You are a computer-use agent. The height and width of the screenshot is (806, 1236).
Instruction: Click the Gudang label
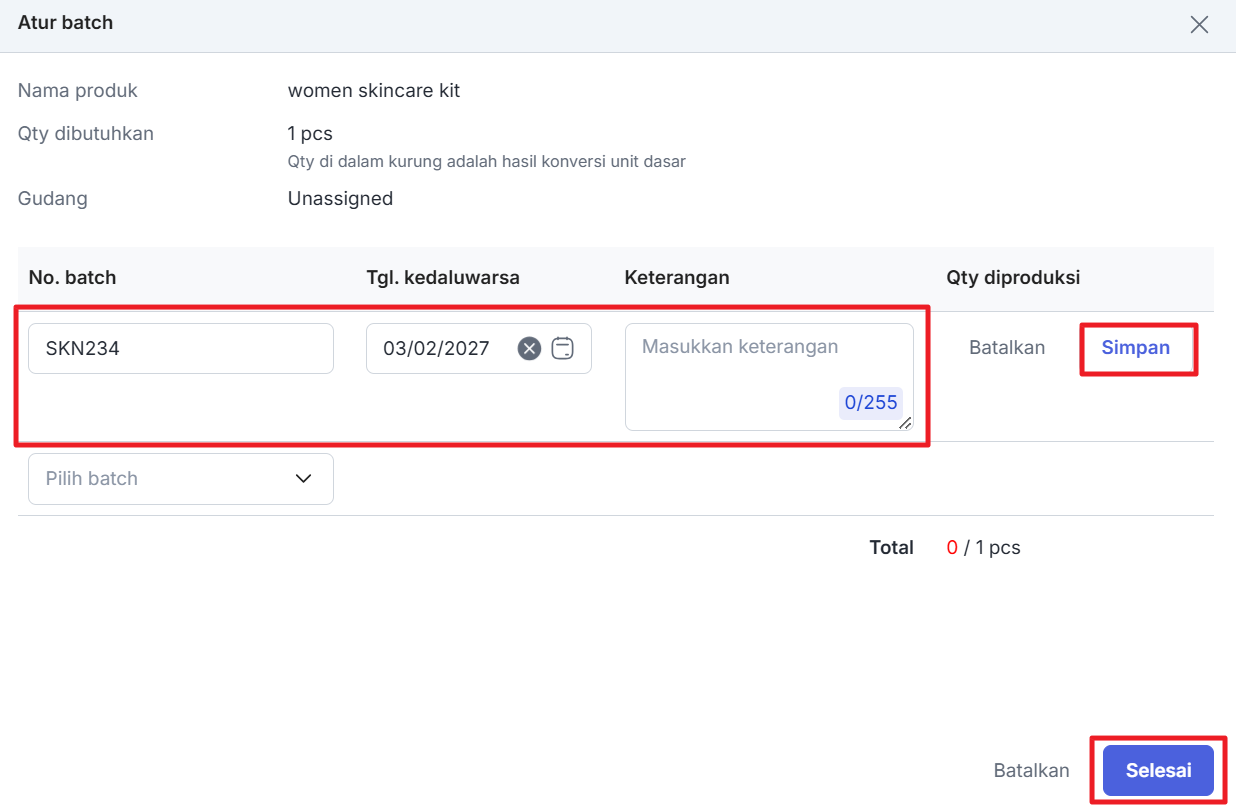(x=53, y=199)
